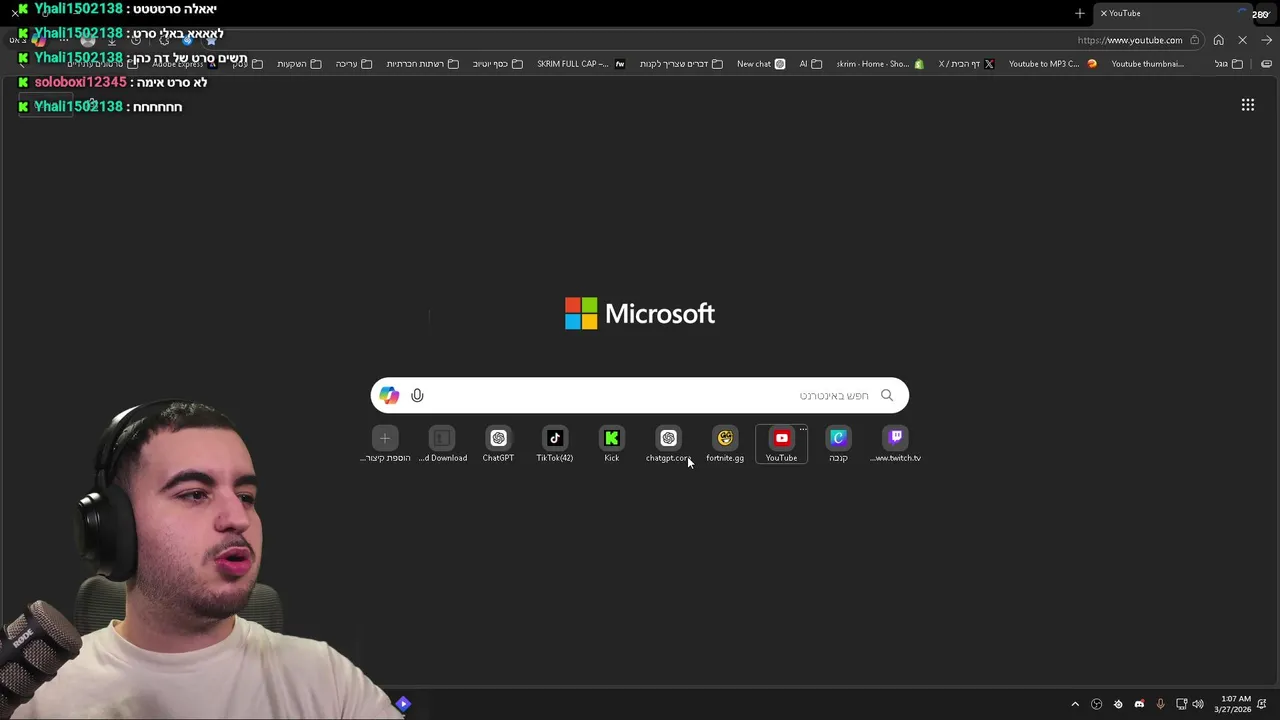Open a new browser tab with plus

1079,13
